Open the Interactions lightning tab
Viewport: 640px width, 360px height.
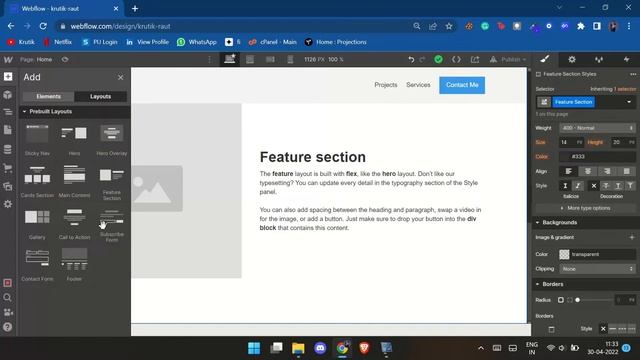pyautogui.click(x=626, y=59)
